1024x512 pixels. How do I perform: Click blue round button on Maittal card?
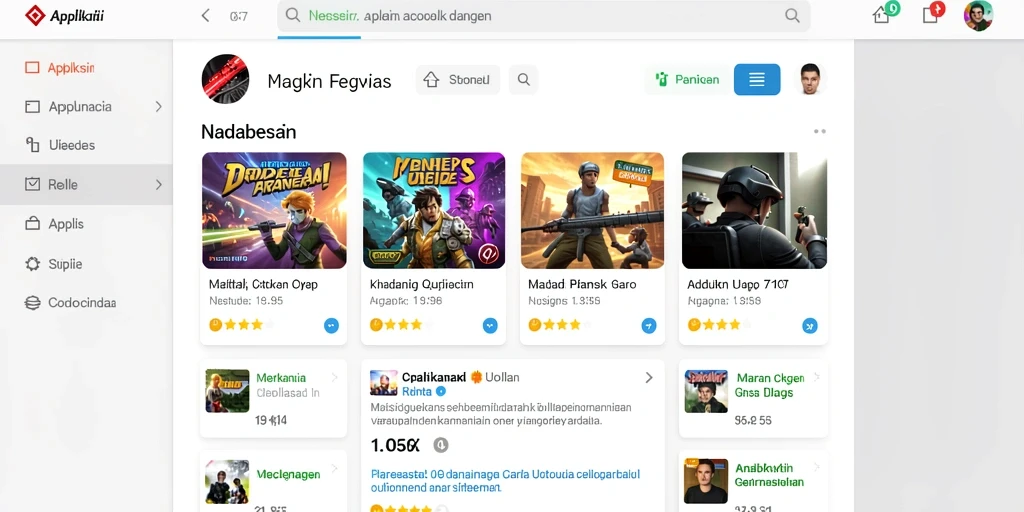click(x=331, y=325)
